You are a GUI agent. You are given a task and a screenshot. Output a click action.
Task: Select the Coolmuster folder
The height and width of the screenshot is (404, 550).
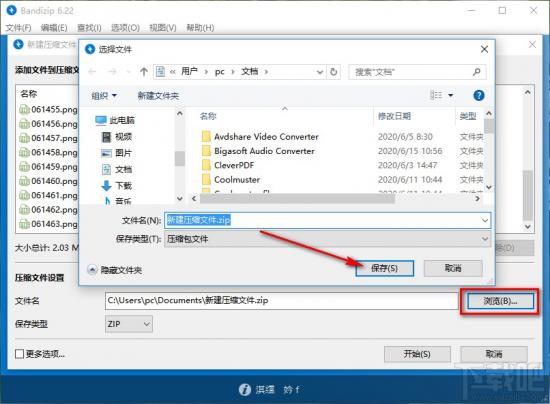[231, 180]
